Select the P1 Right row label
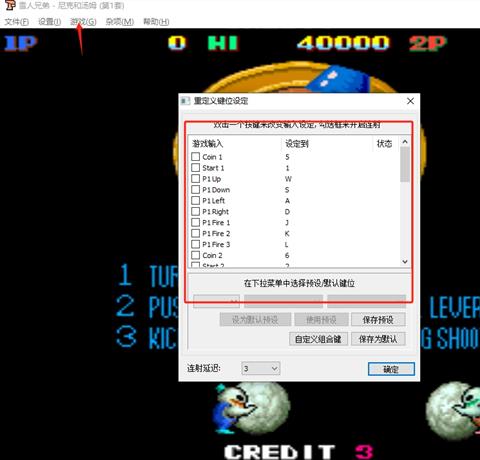The width and height of the screenshot is (480, 460). coord(216,212)
